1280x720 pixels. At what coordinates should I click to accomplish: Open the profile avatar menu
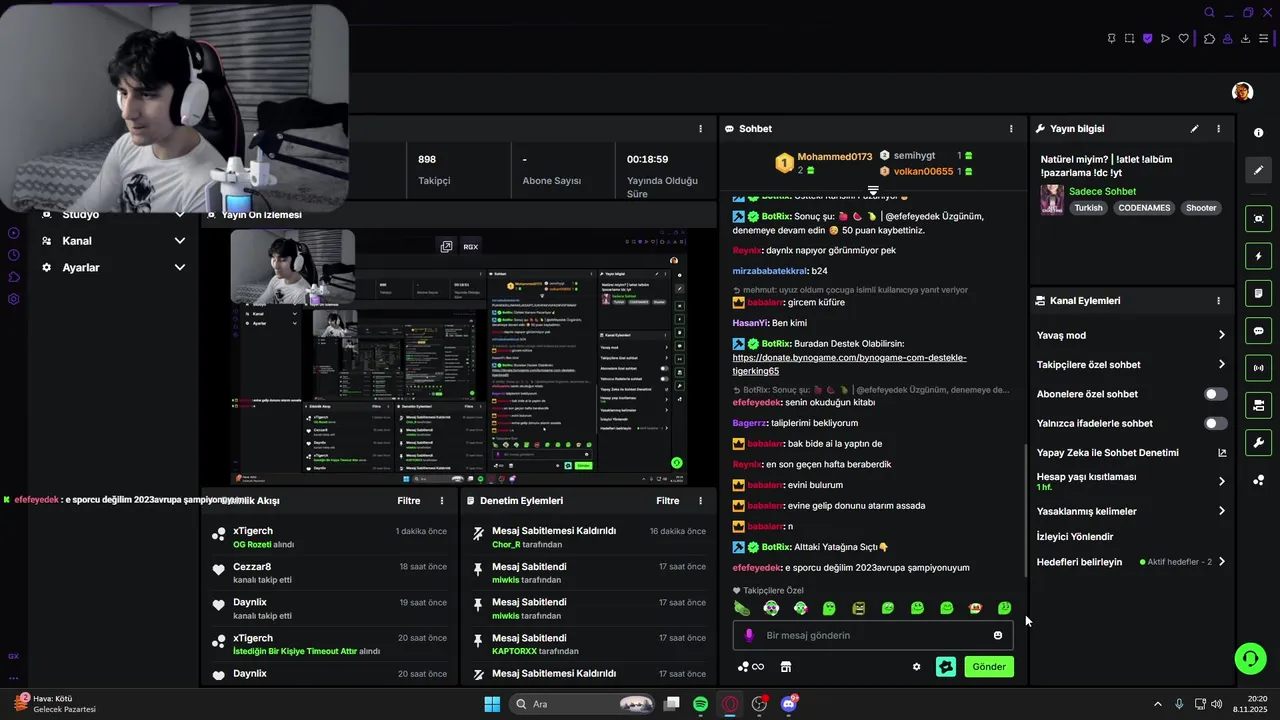click(x=1242, y=92)
